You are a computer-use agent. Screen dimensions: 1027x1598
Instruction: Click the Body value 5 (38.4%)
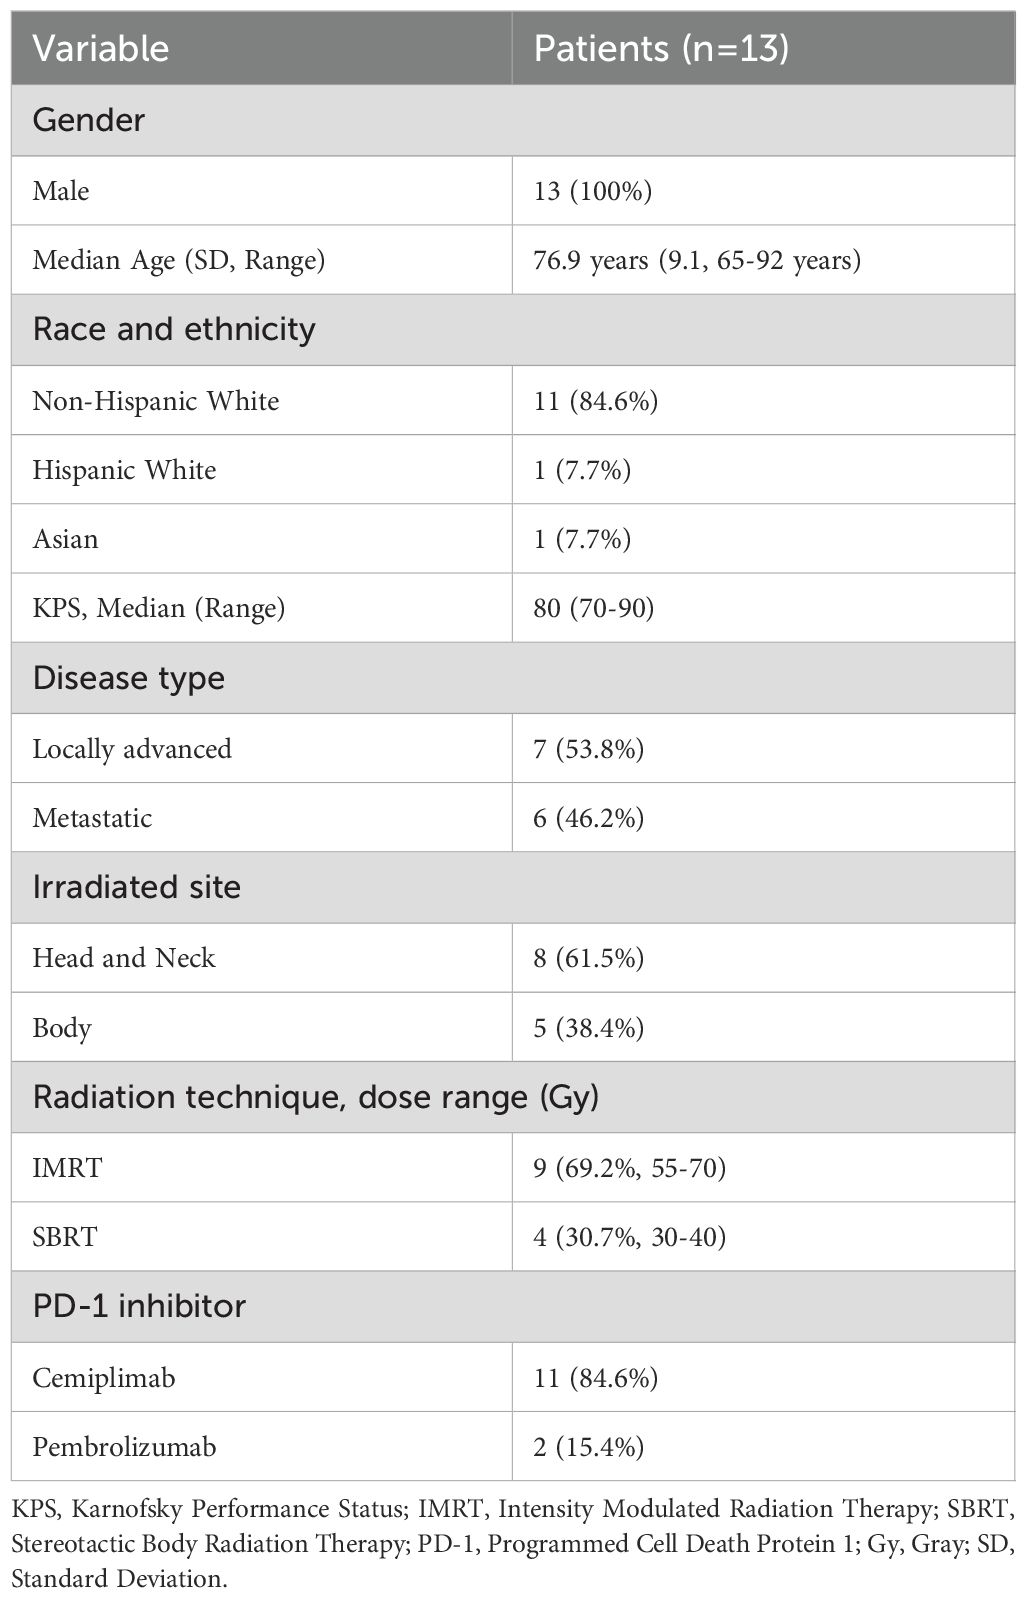pos(588,1028)
